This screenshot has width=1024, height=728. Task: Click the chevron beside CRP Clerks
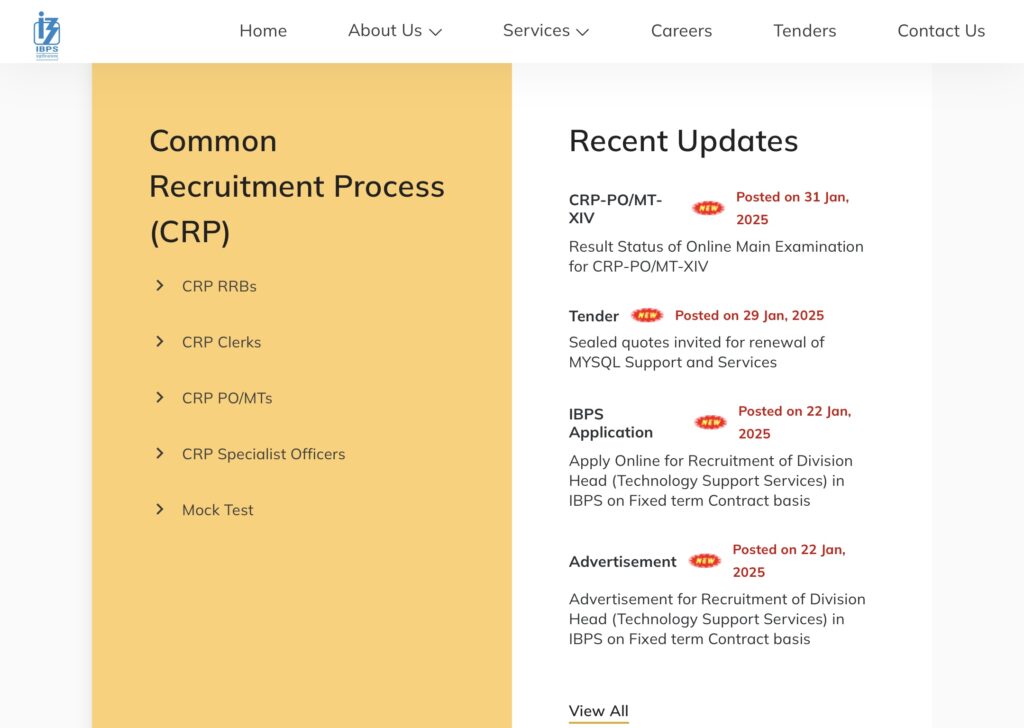tap(159, 341)
